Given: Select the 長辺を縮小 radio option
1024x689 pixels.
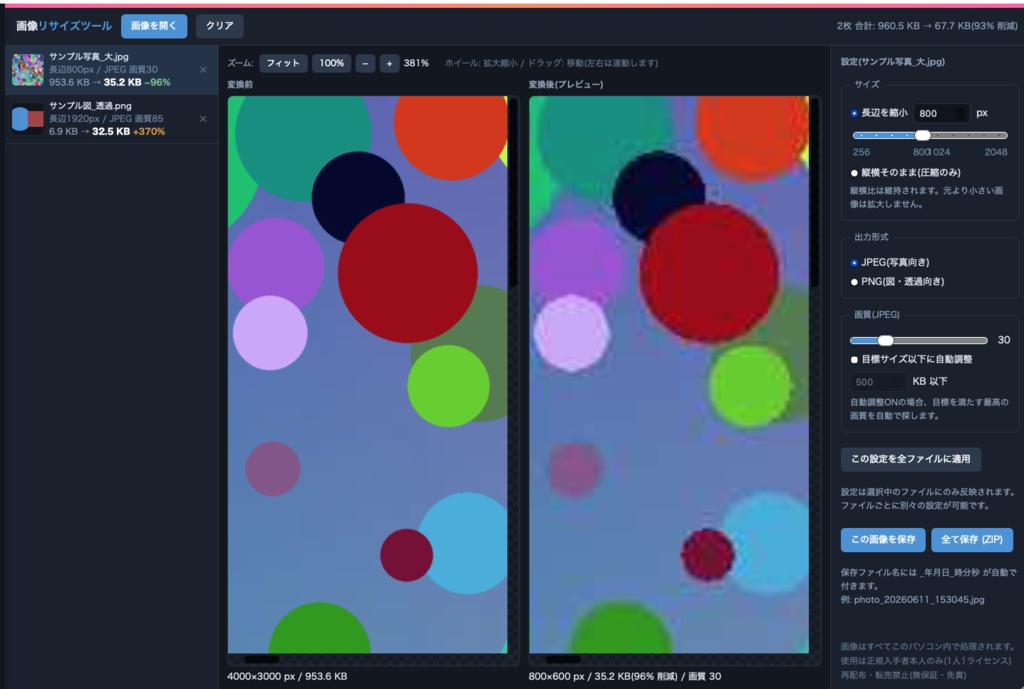Looking at the screenshot, I should click(x=854, y=113).
